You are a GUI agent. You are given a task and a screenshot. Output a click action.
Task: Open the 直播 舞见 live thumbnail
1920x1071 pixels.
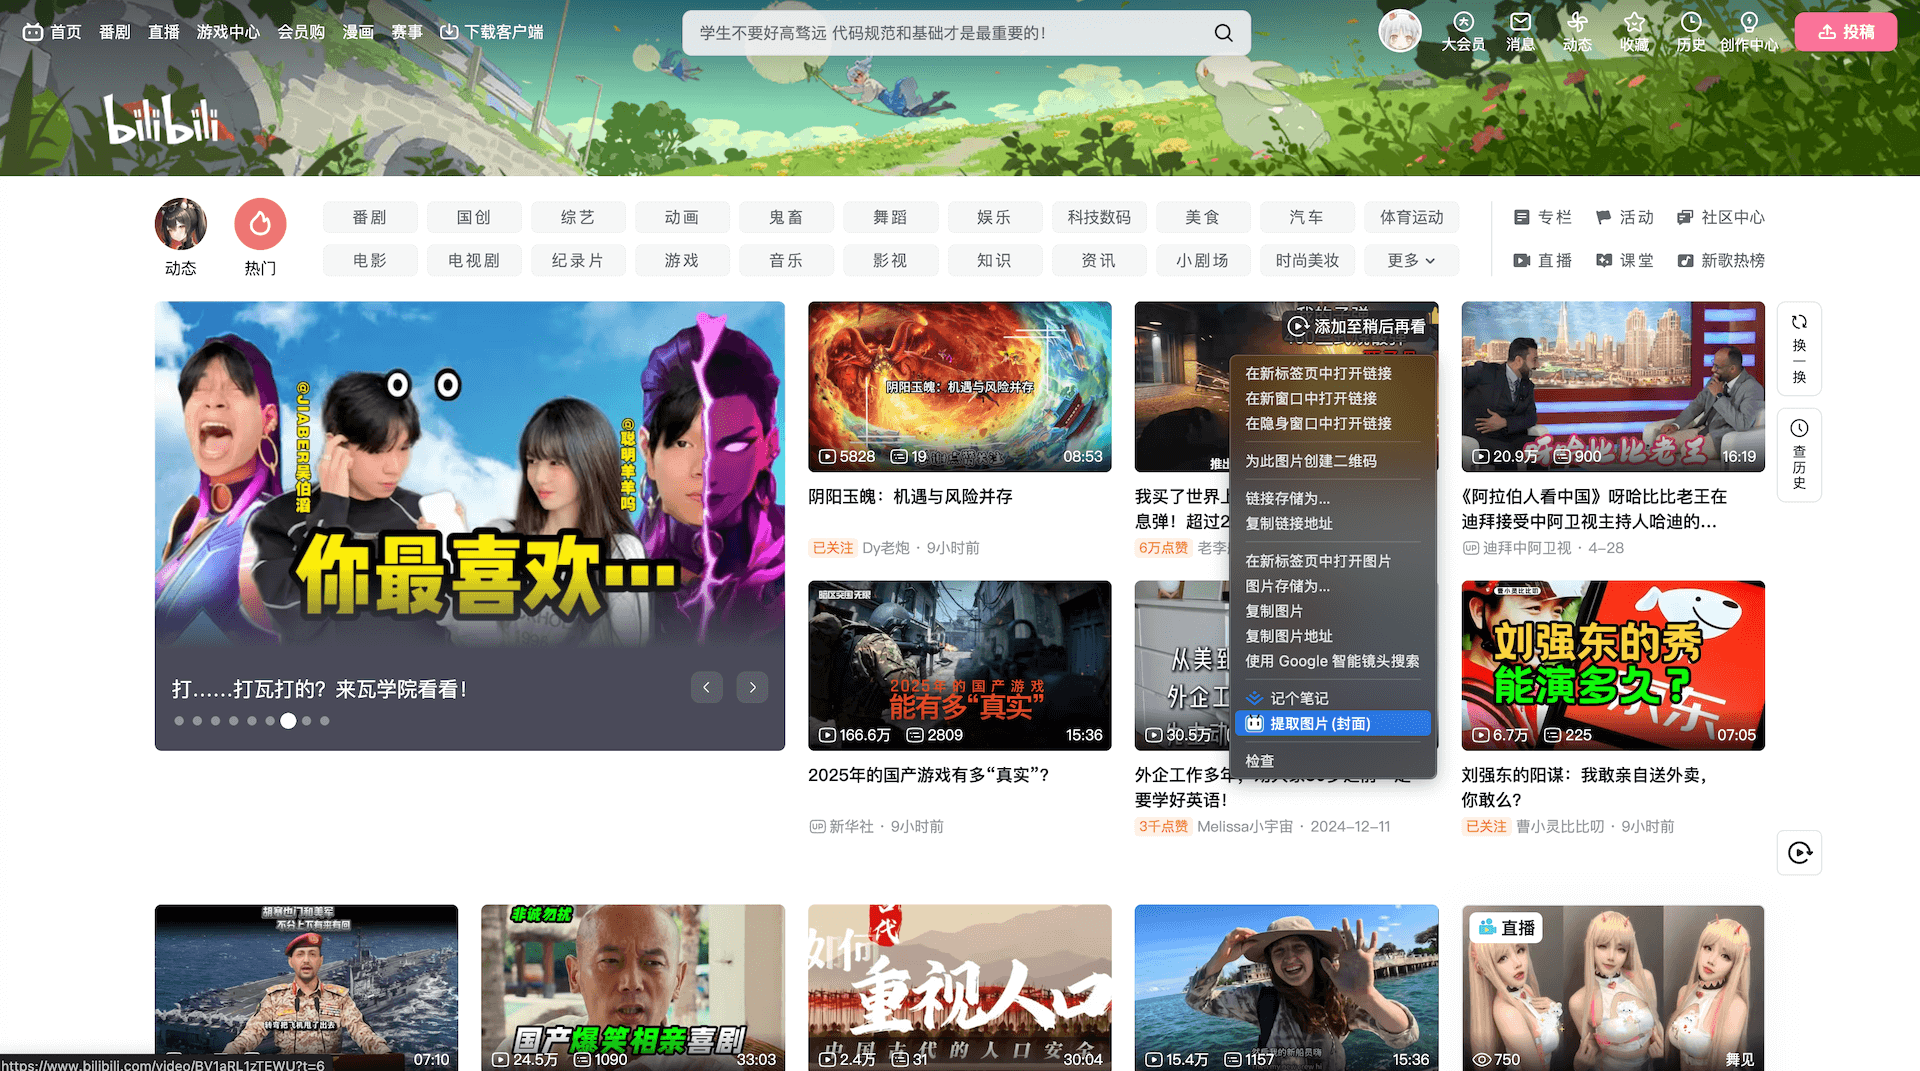tap(1613, 988)
